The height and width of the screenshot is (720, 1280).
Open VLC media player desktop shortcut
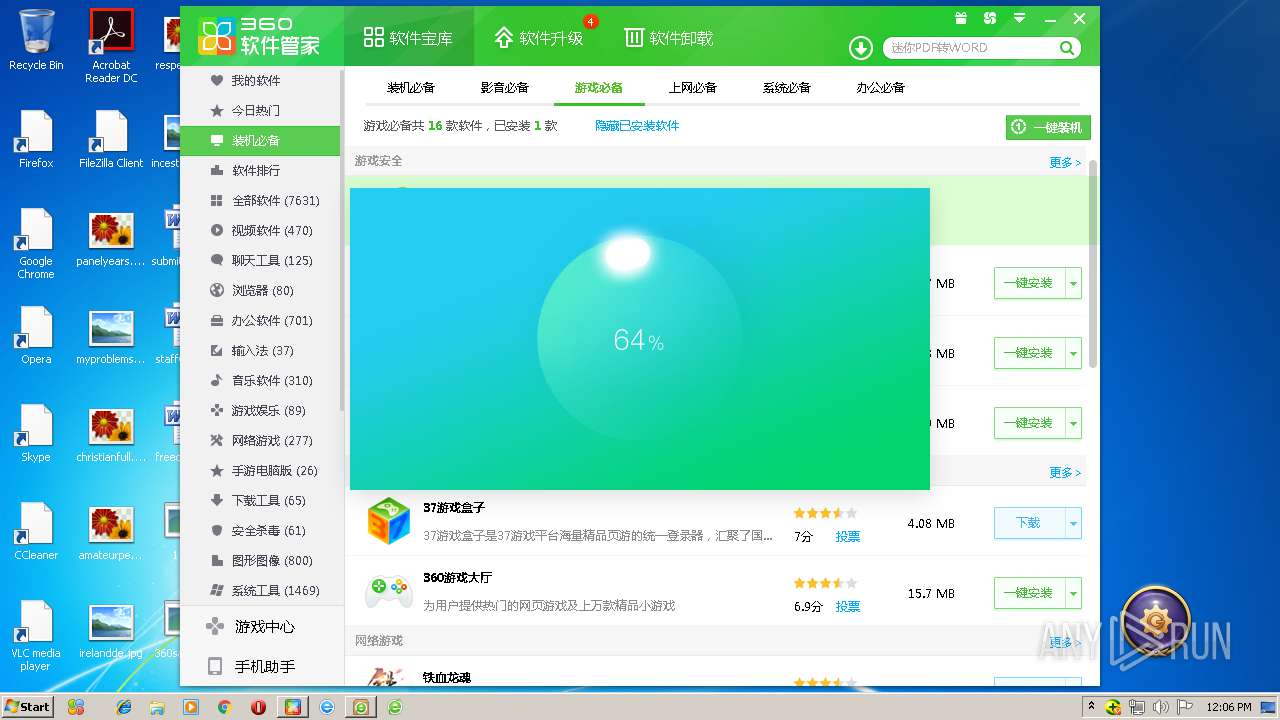point(36,636)
